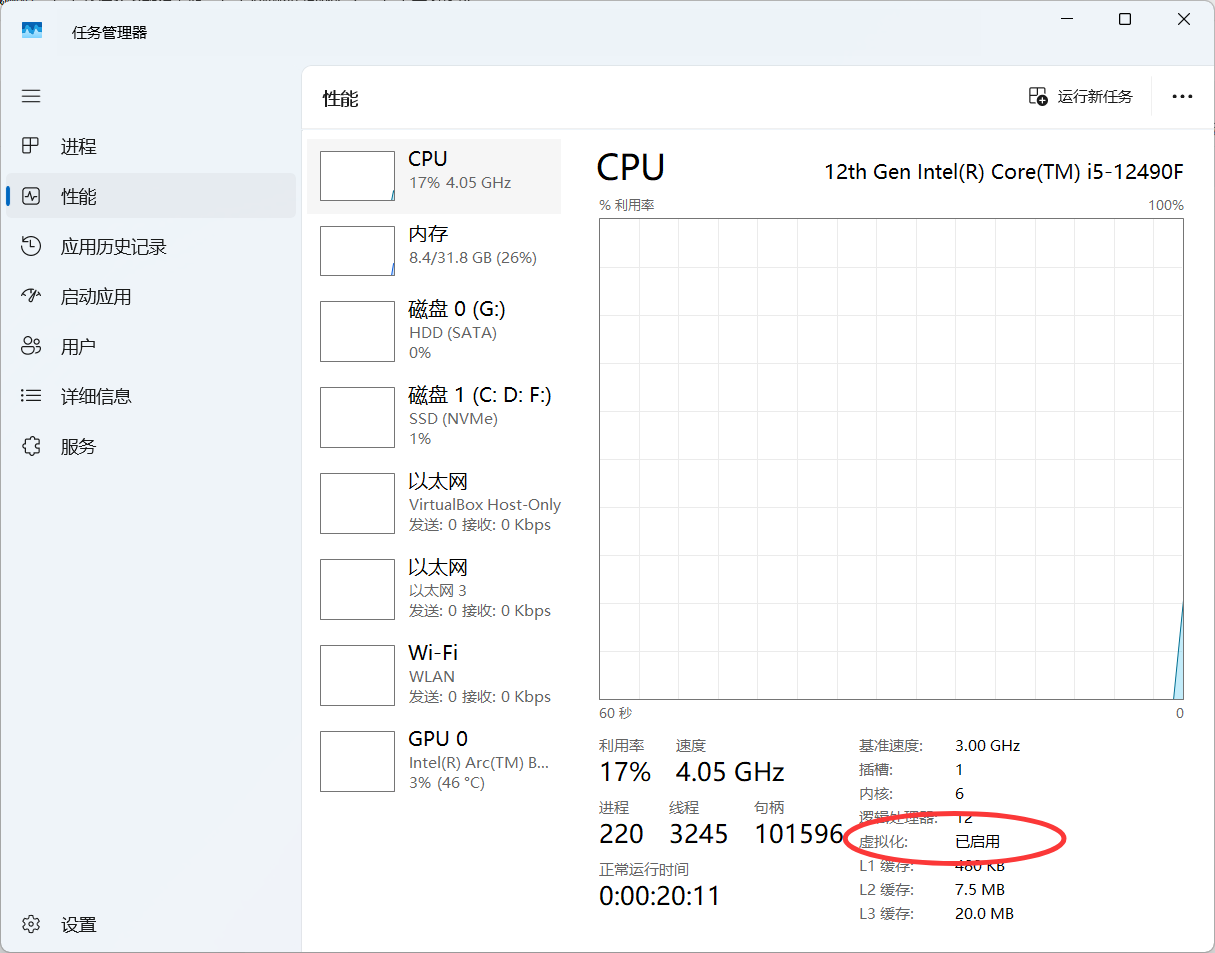This screenshot has width=1215, height=953.
Task: Select the Disk 1 (C: D: F:) mini graph
Action: coord(357,417)
